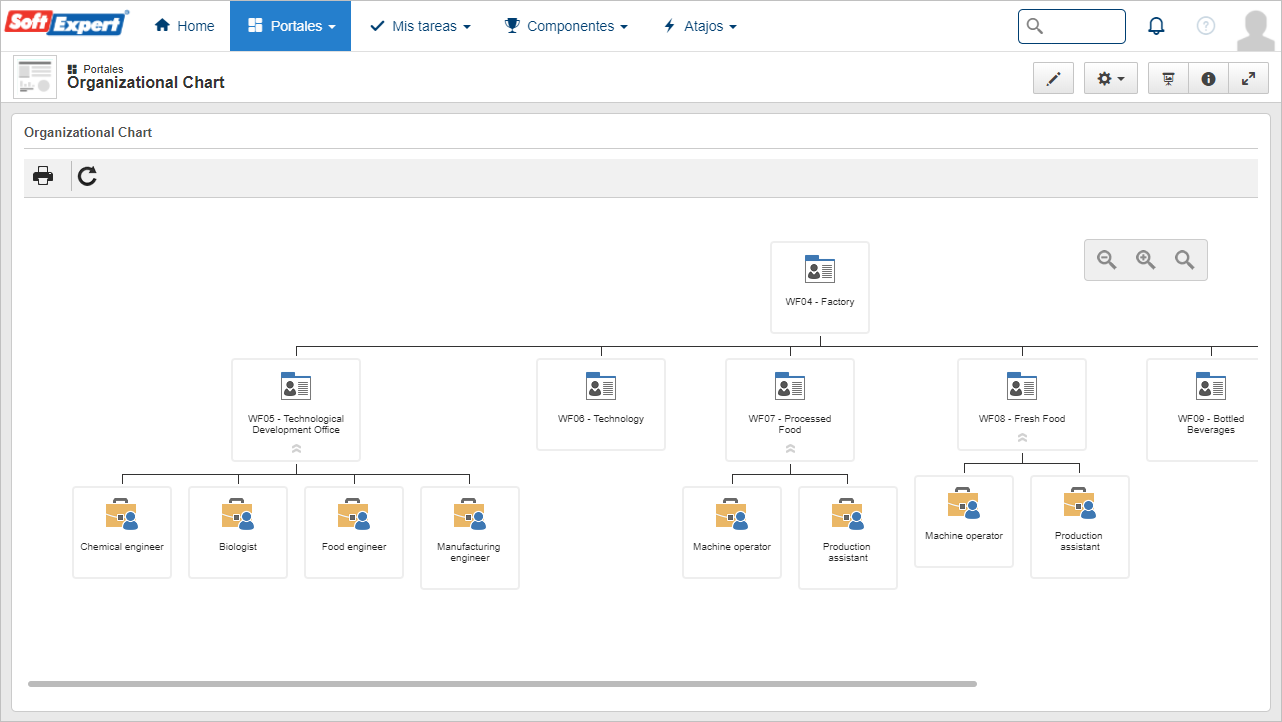Collapse the WF05 Technological Development Office node
The width and height of the screenshot is (1282, 722).
(296, 448)
